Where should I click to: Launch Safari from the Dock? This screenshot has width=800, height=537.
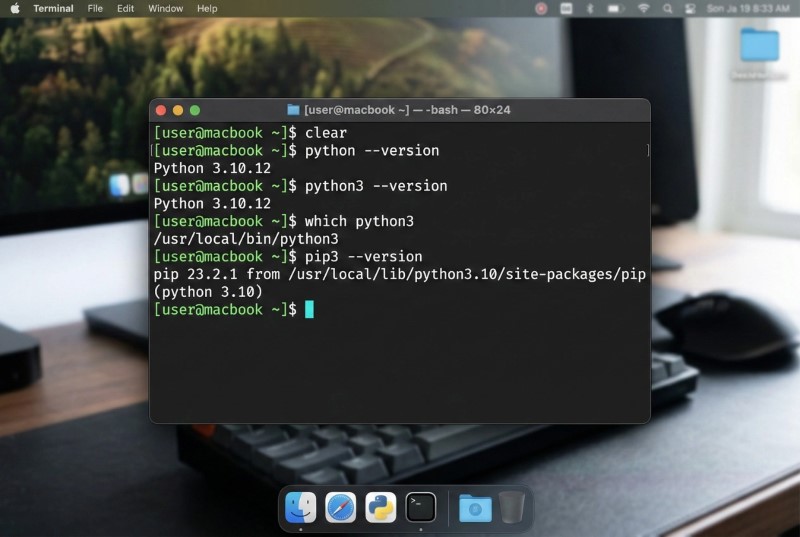coord(340,507)
